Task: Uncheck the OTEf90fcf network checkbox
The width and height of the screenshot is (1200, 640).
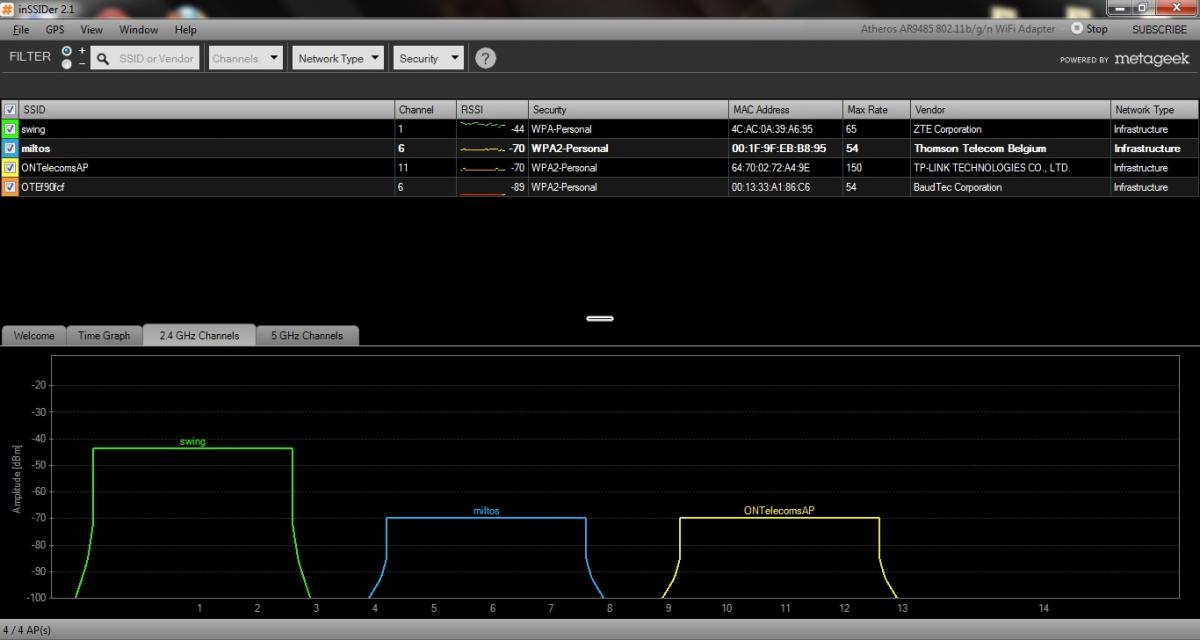Action: coord(10,187)
